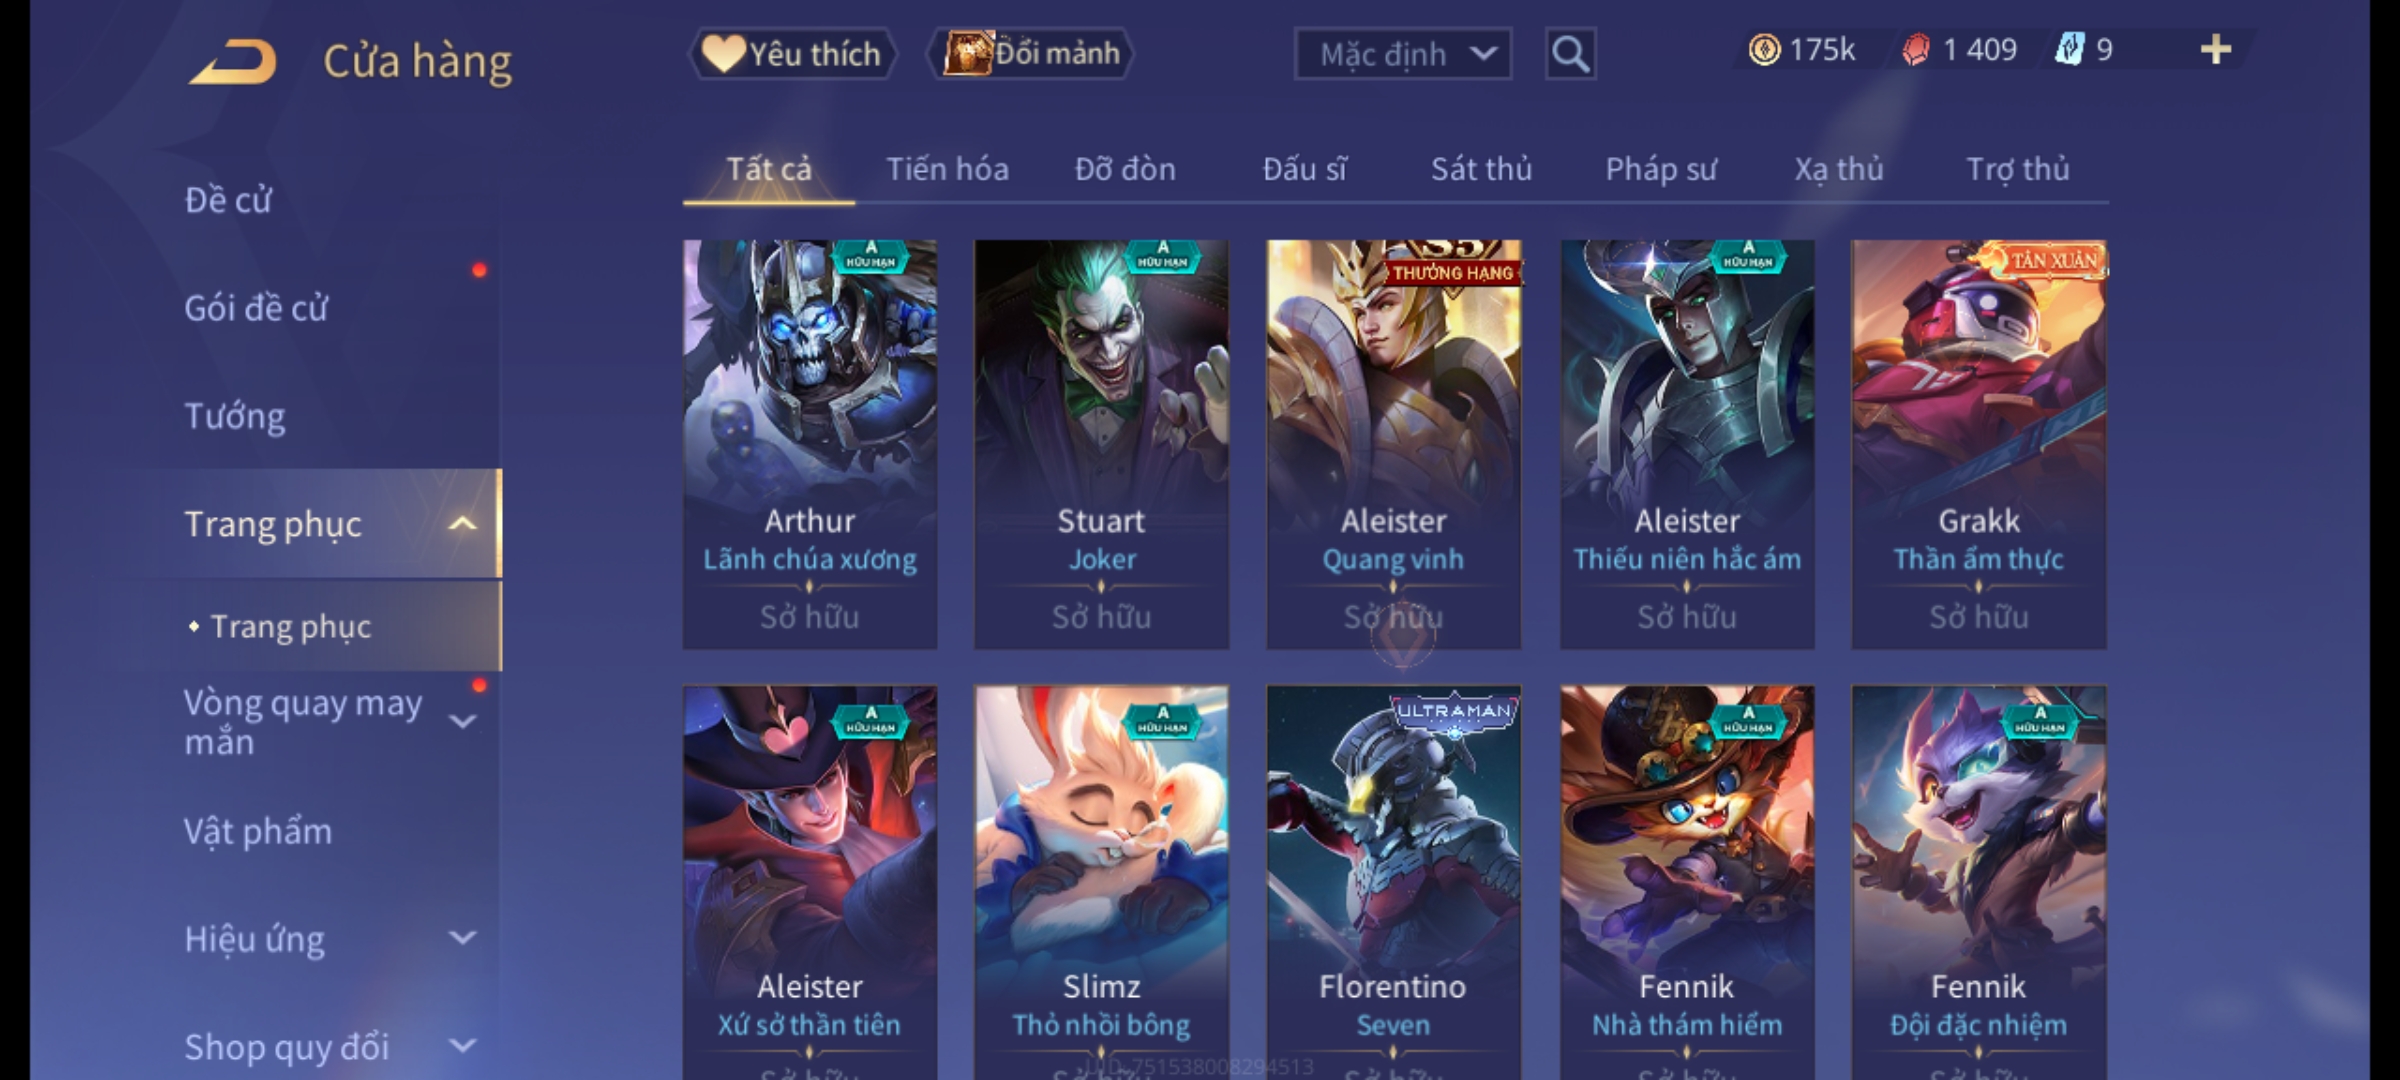Open the Stuart Joker skin card
Screen dimensions: 2400x1080
(x=1102, y=444)
